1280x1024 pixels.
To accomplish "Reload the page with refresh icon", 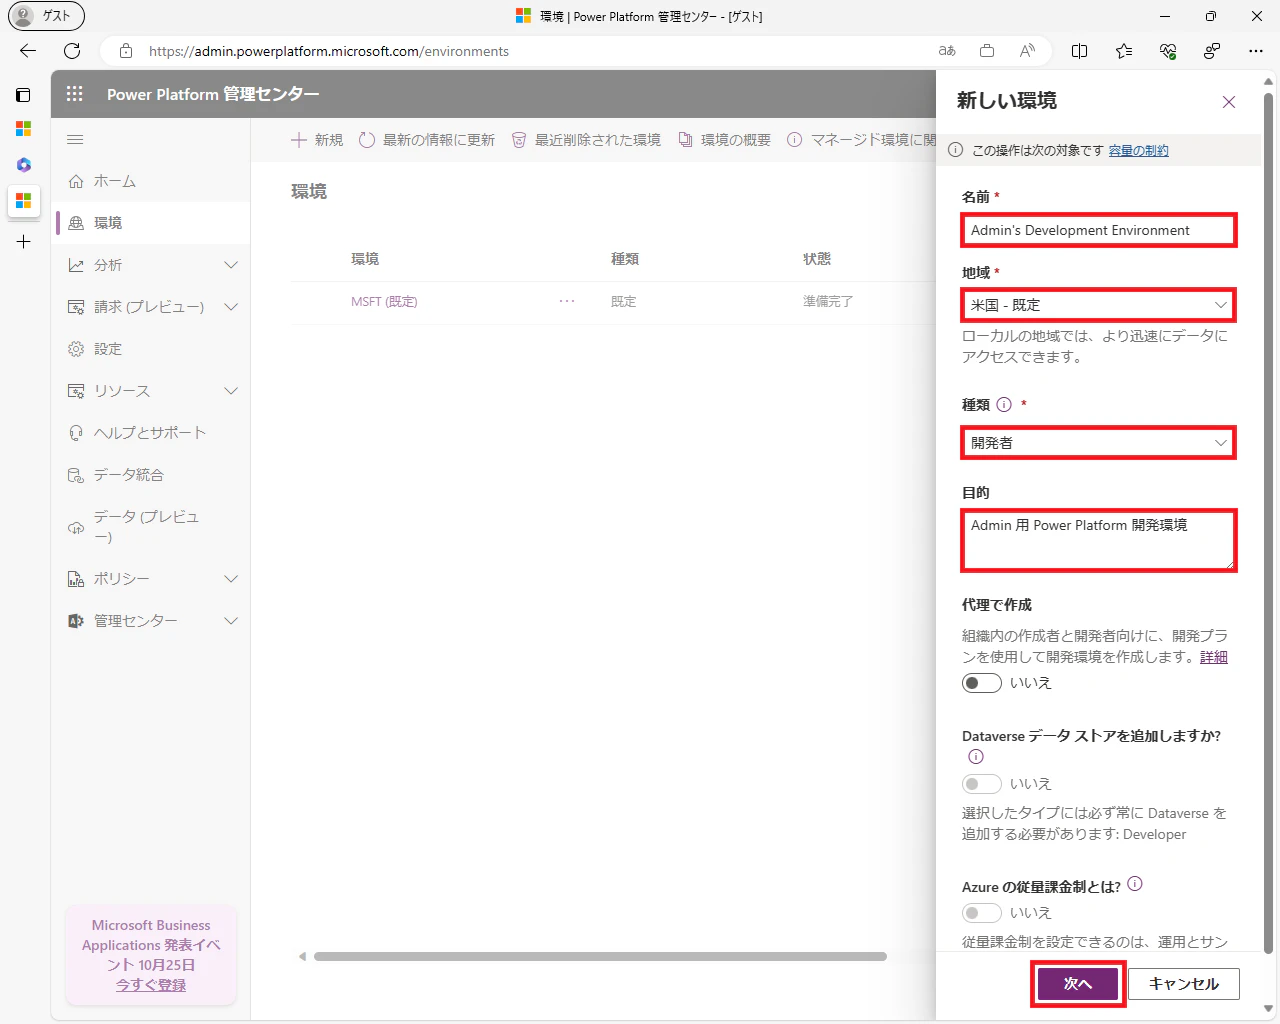I will pyautogui.click(x=72, y=51).
